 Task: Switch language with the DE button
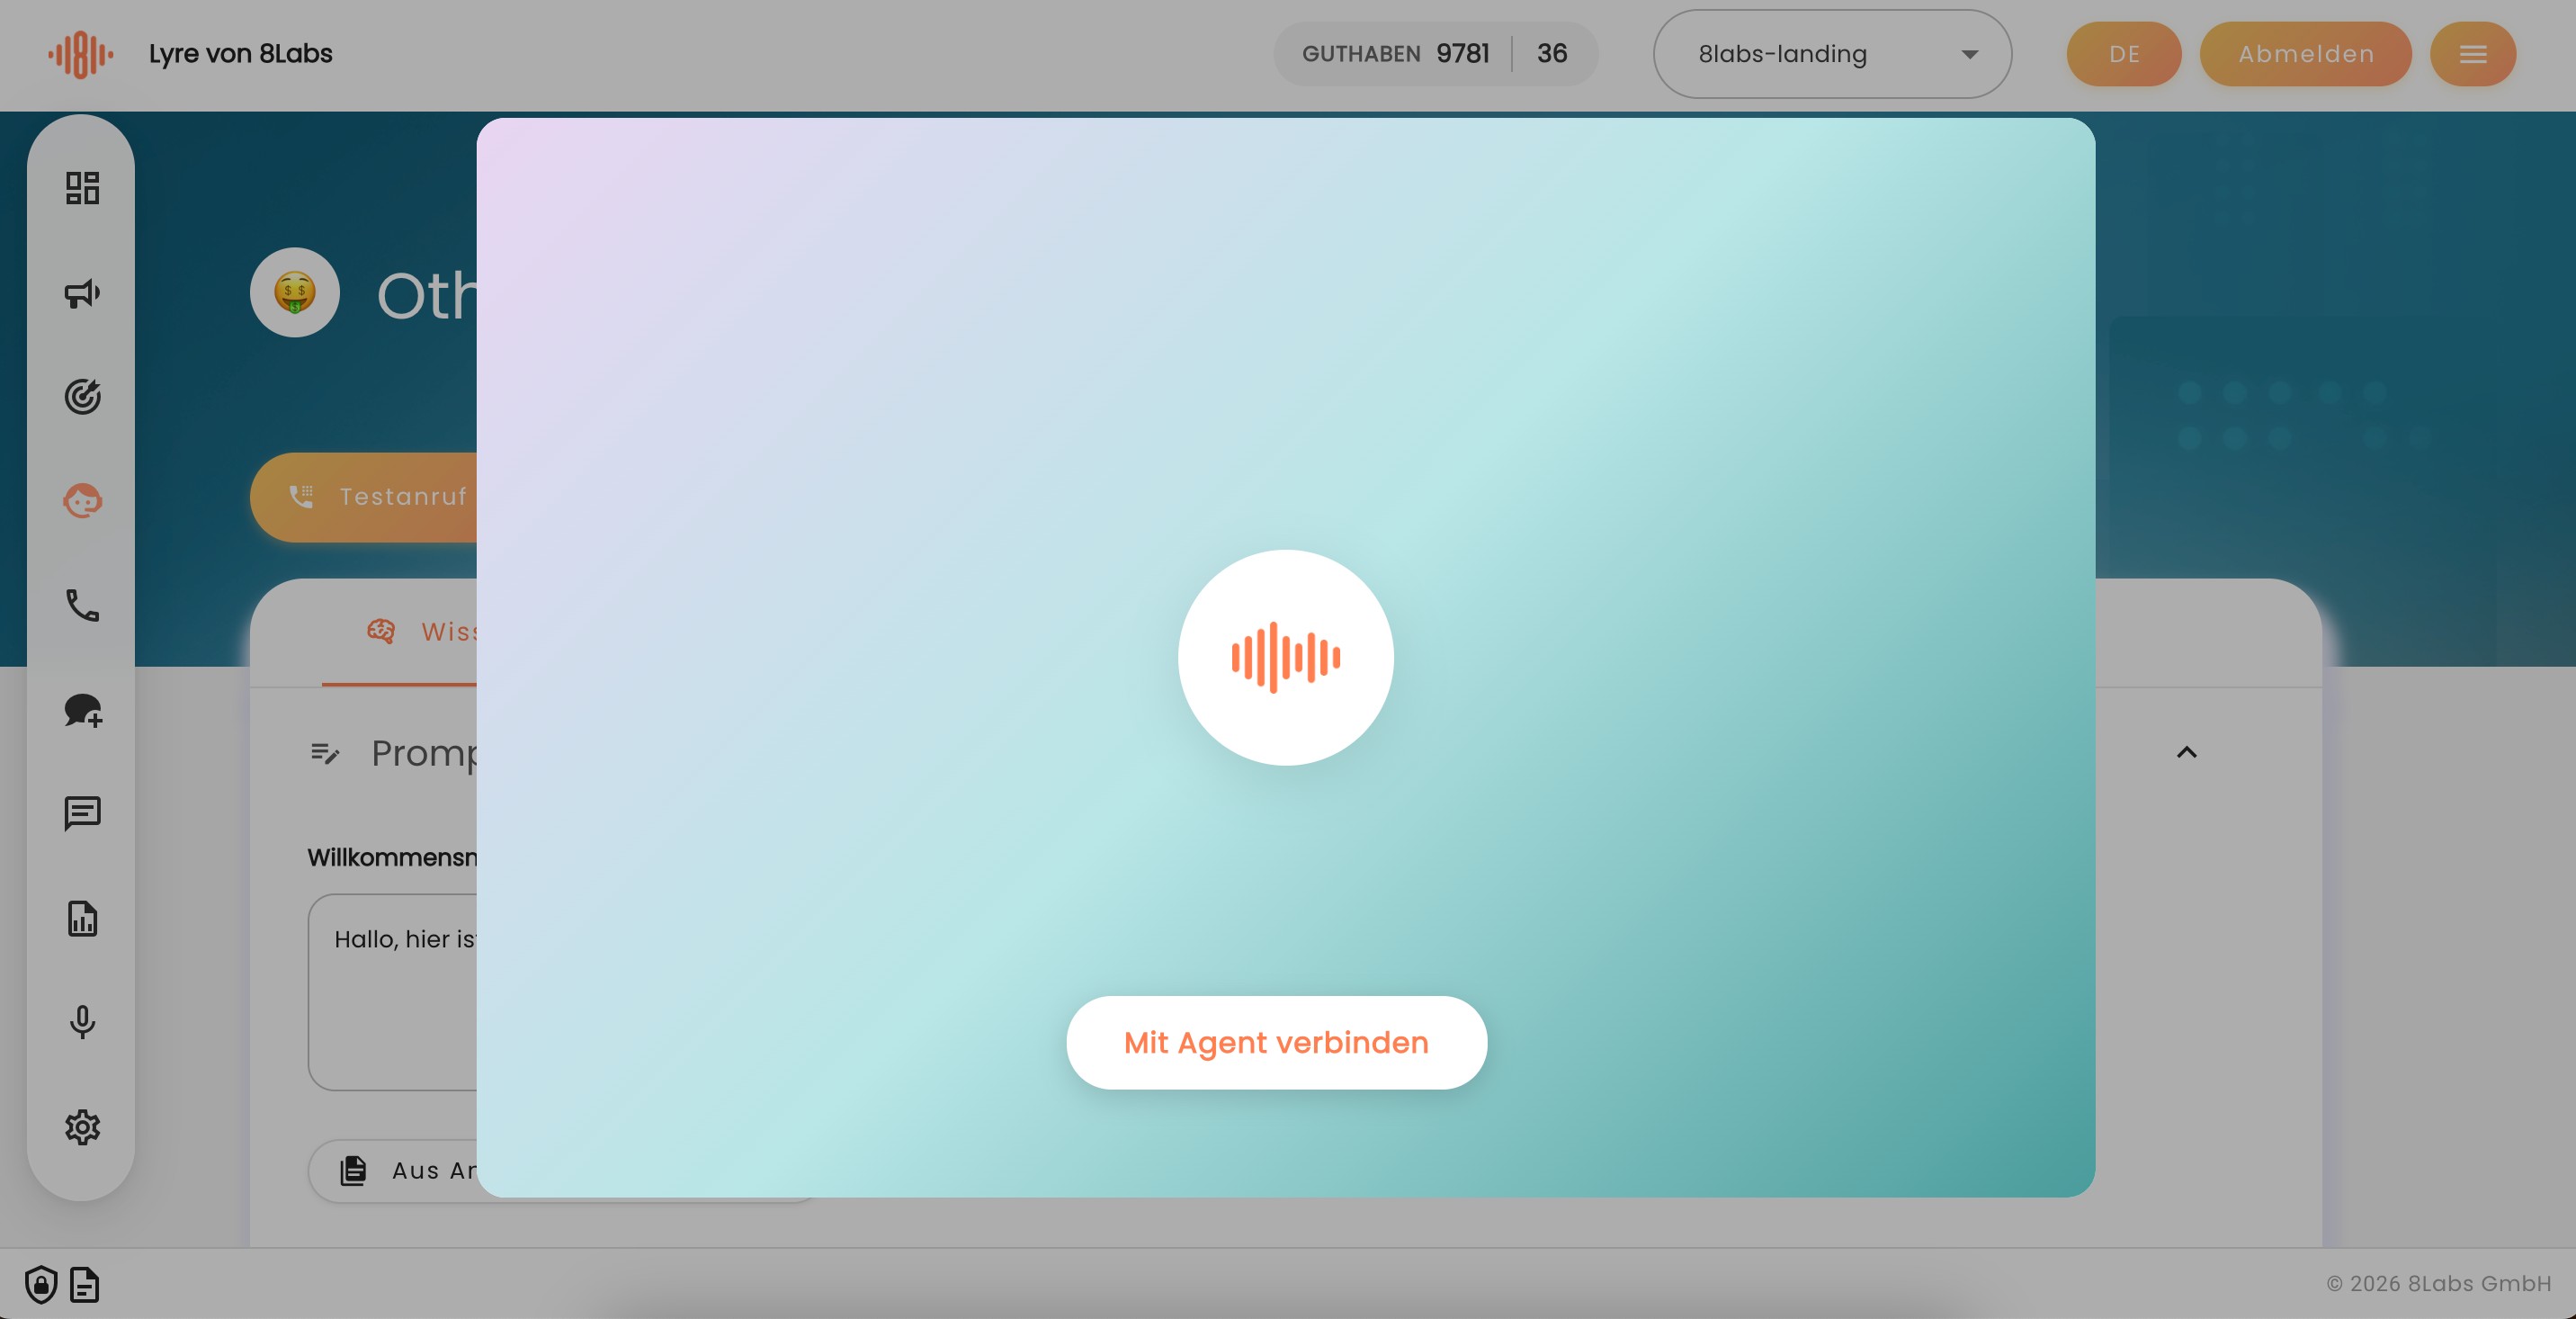(x=2124, y=54)
